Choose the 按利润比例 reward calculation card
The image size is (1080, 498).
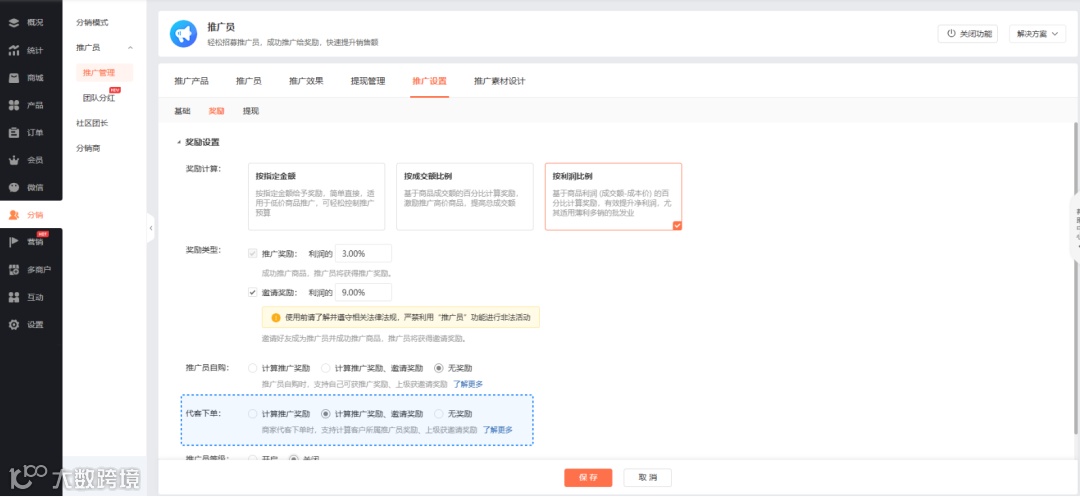coord(613,196)
